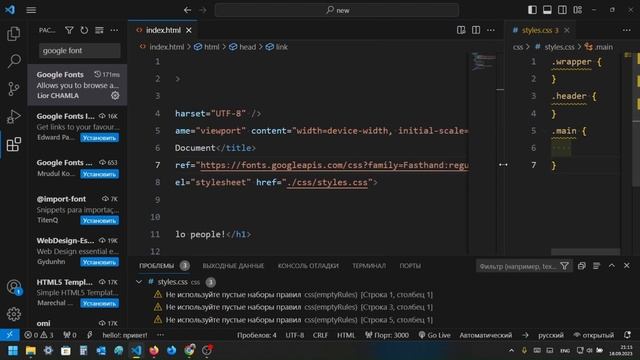Click the filter icon in problems panel
Viewport: 640px width, 360px height.
(x=564, y=266)
